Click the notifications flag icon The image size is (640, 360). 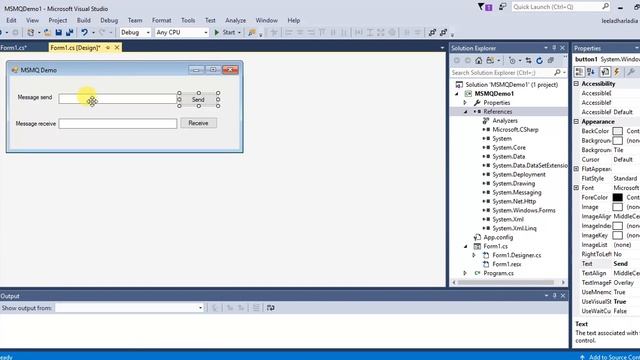pos(484,7)
